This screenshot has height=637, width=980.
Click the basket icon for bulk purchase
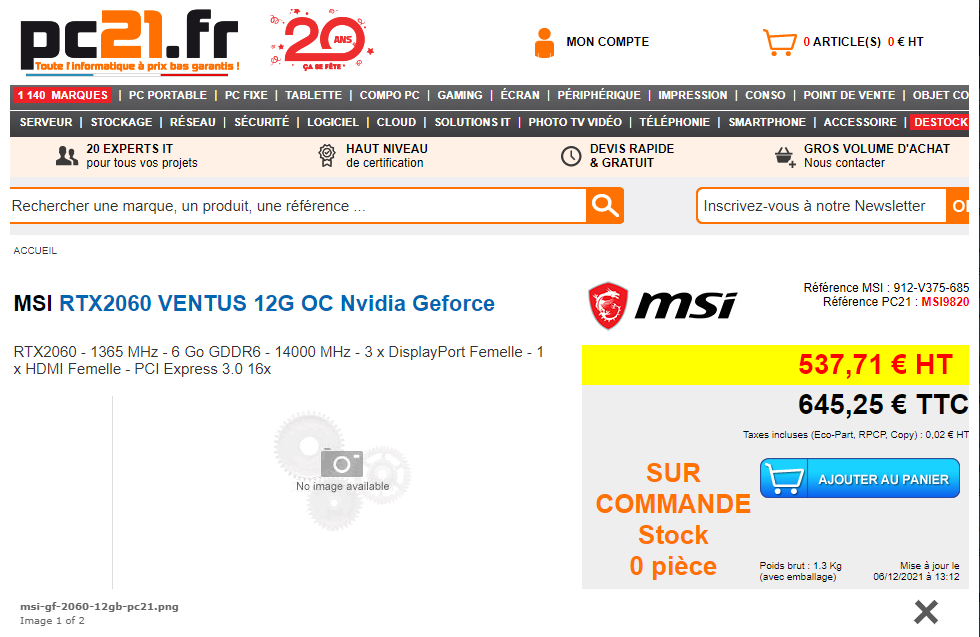tap(785, 156)
